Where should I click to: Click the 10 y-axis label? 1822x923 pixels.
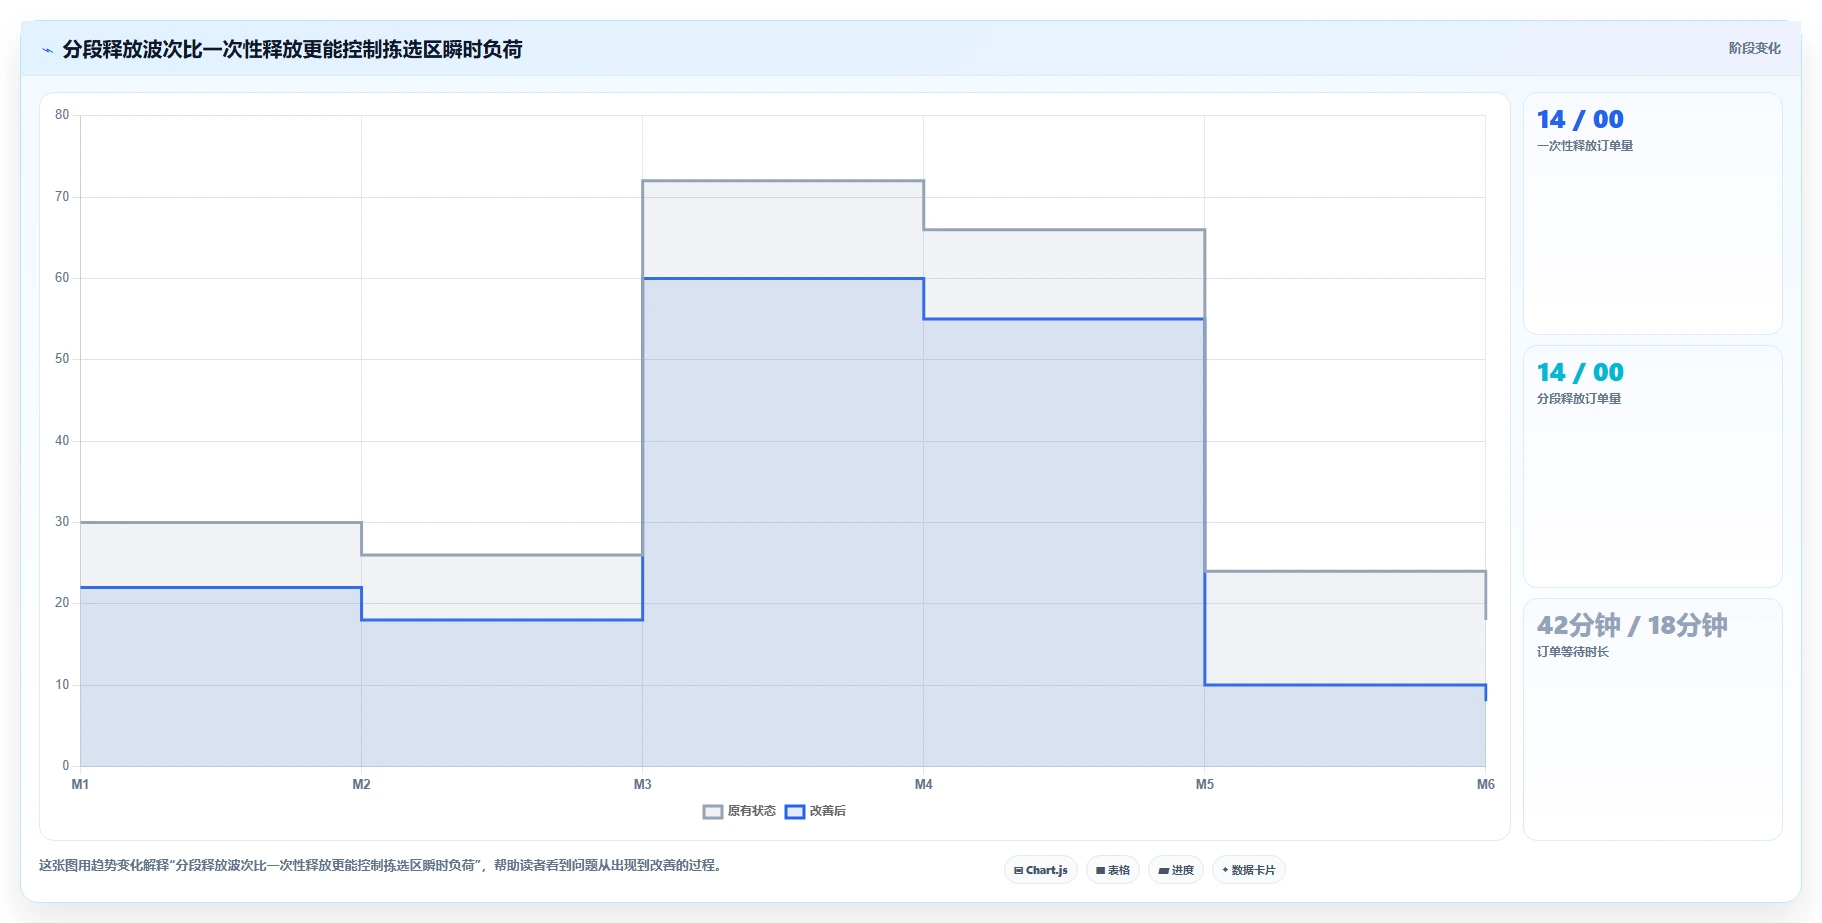click(x=62, y=685)
